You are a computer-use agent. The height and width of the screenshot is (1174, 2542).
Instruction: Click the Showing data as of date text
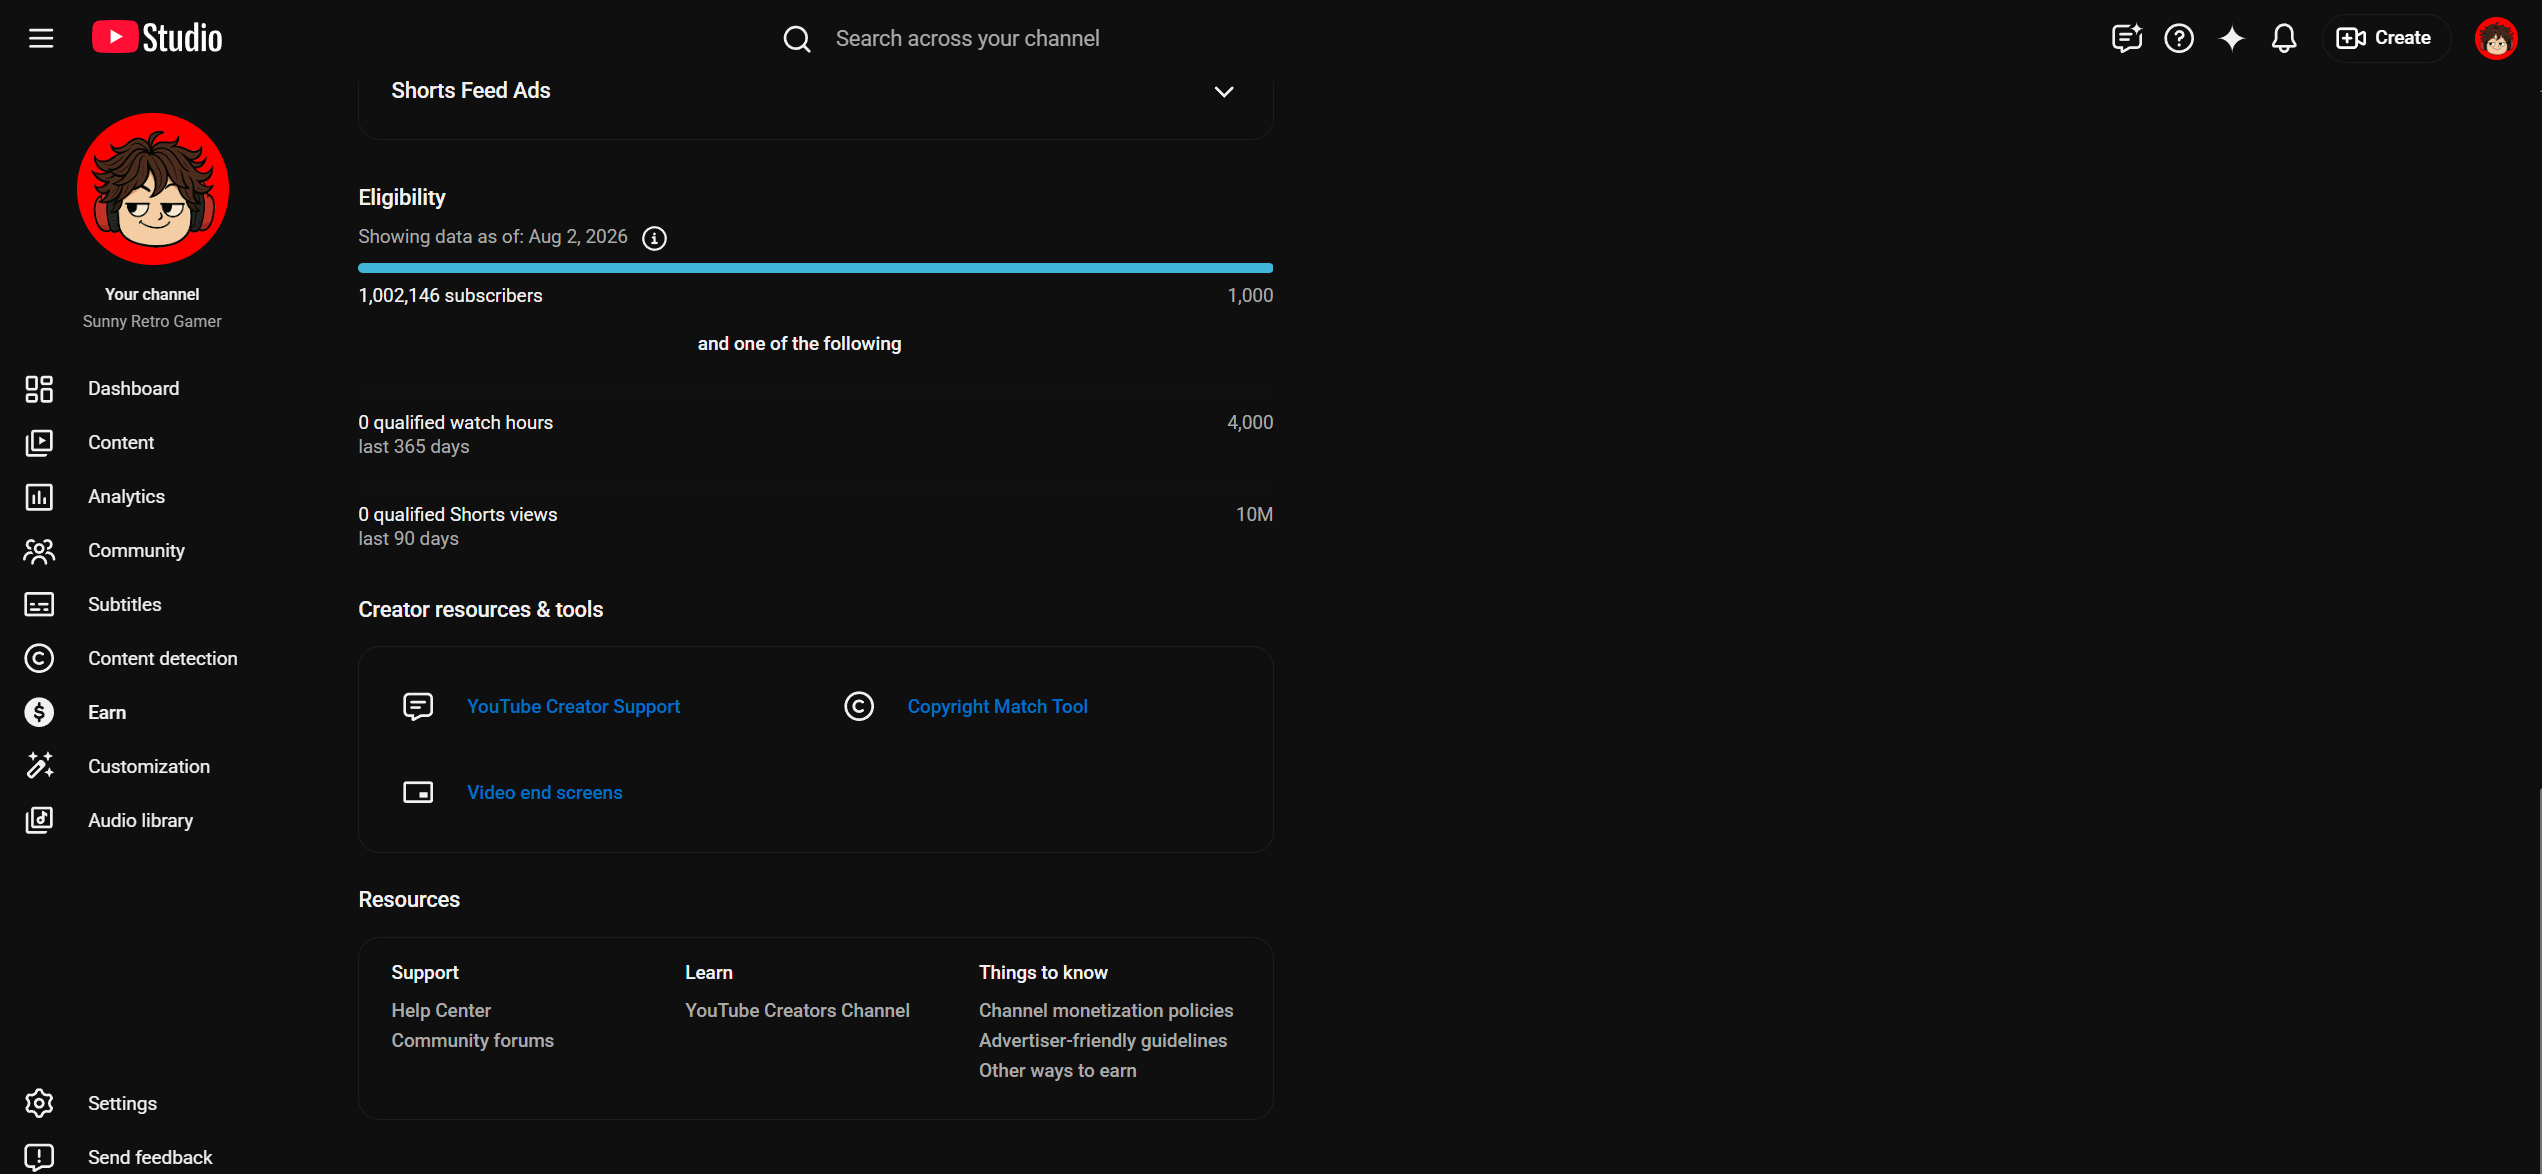(493, 237)
